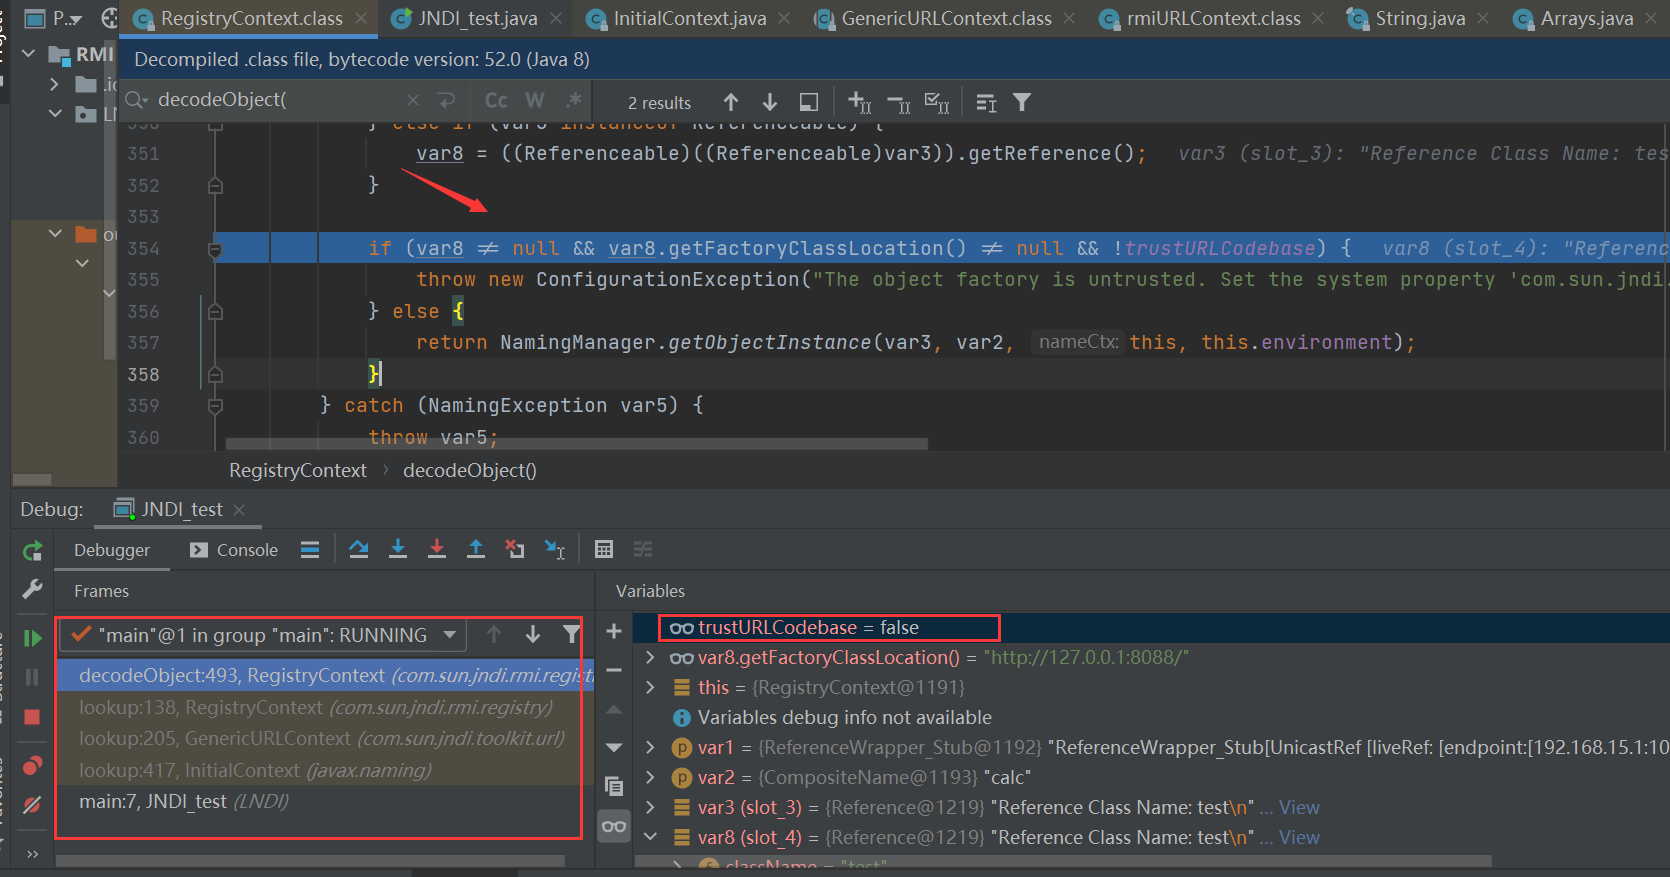Filter frames with the funnel icon
The height and width of the screenshot is (877, 1670).
pyautogui.click(x=571, y=635)
